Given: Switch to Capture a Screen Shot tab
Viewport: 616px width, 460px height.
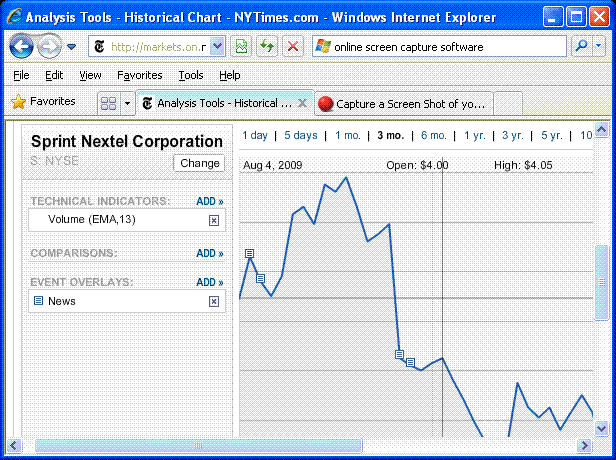Looking at the screenshot, I should [x=404, y=104].
